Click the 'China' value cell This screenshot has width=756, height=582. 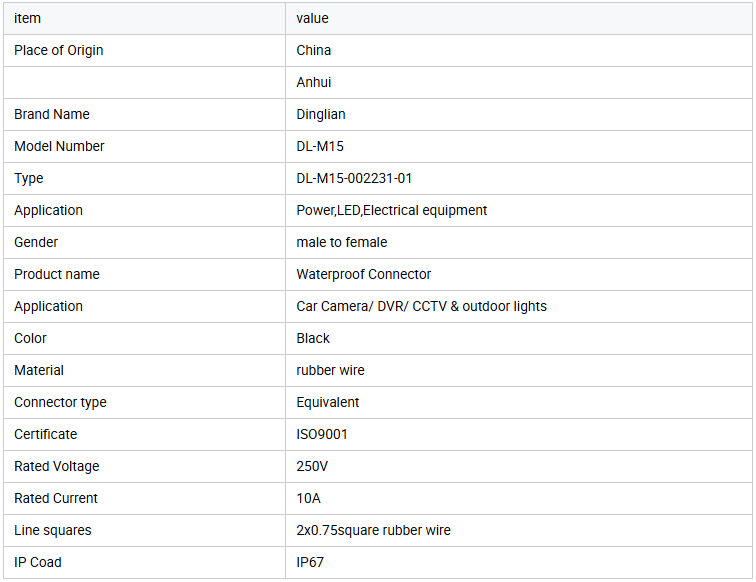[314, 50]
